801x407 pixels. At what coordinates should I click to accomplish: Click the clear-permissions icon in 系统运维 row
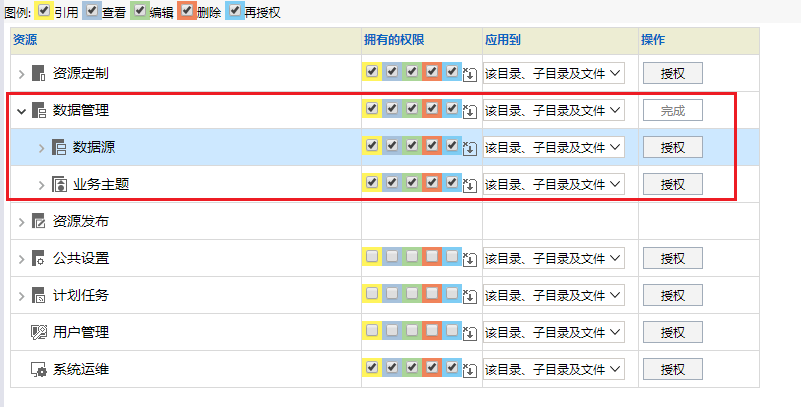[470, 371]
